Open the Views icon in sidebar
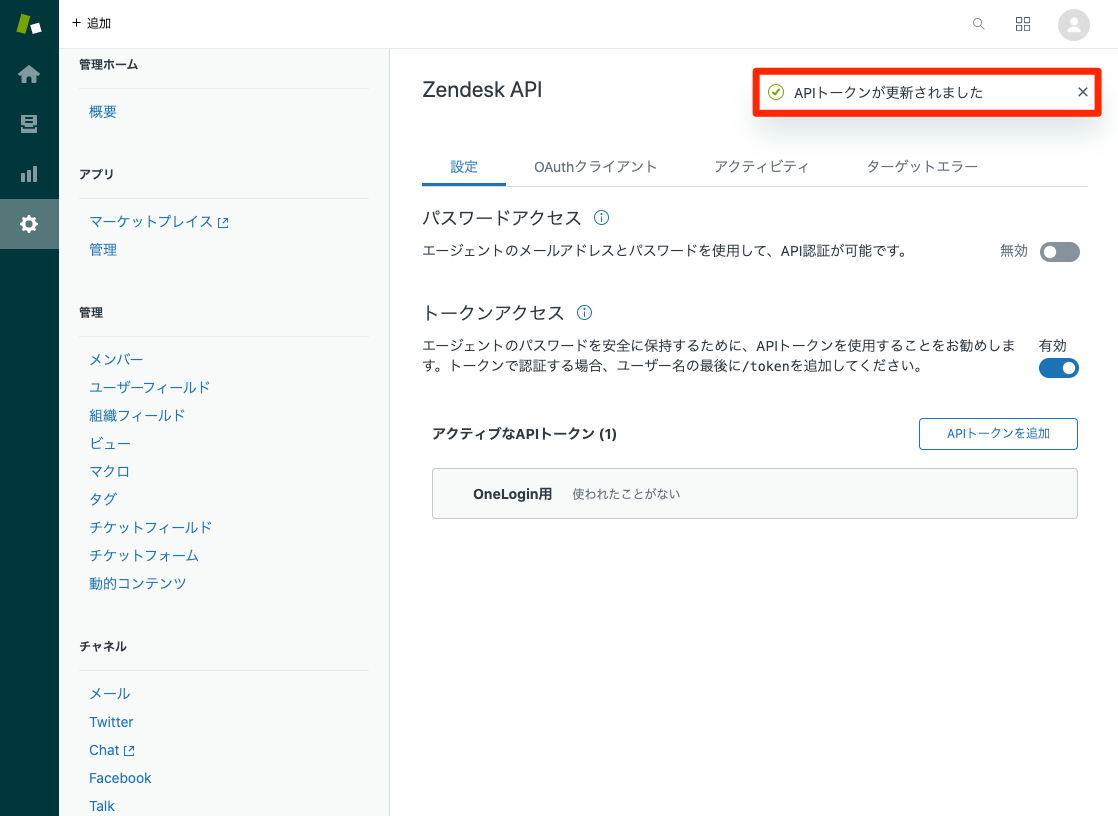Image resolution: width=1118 pixels, height=816 pixels. 29,124
